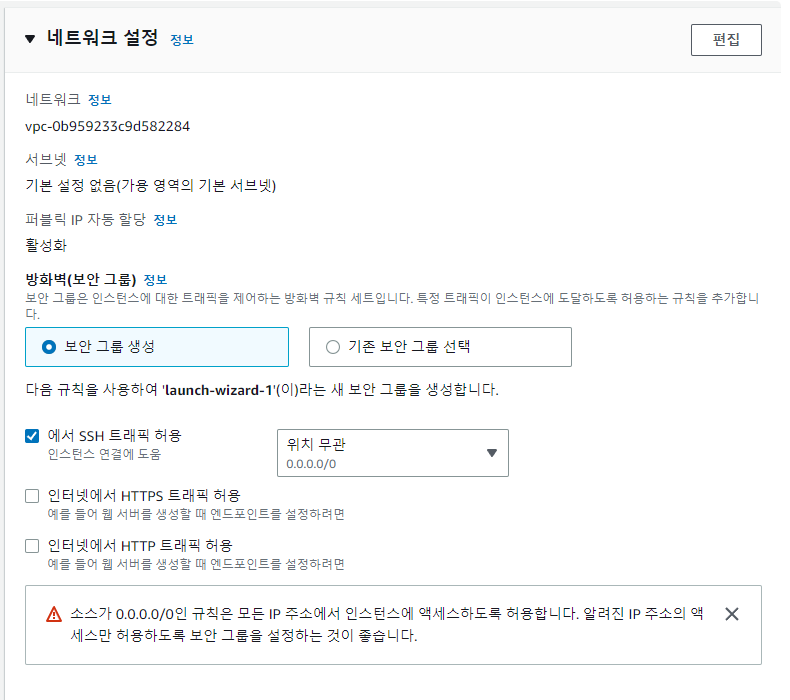Select the VPC ID vpc-0b959233c9d582284 text
Screen dimensions: 790x700
coord(108,126)
